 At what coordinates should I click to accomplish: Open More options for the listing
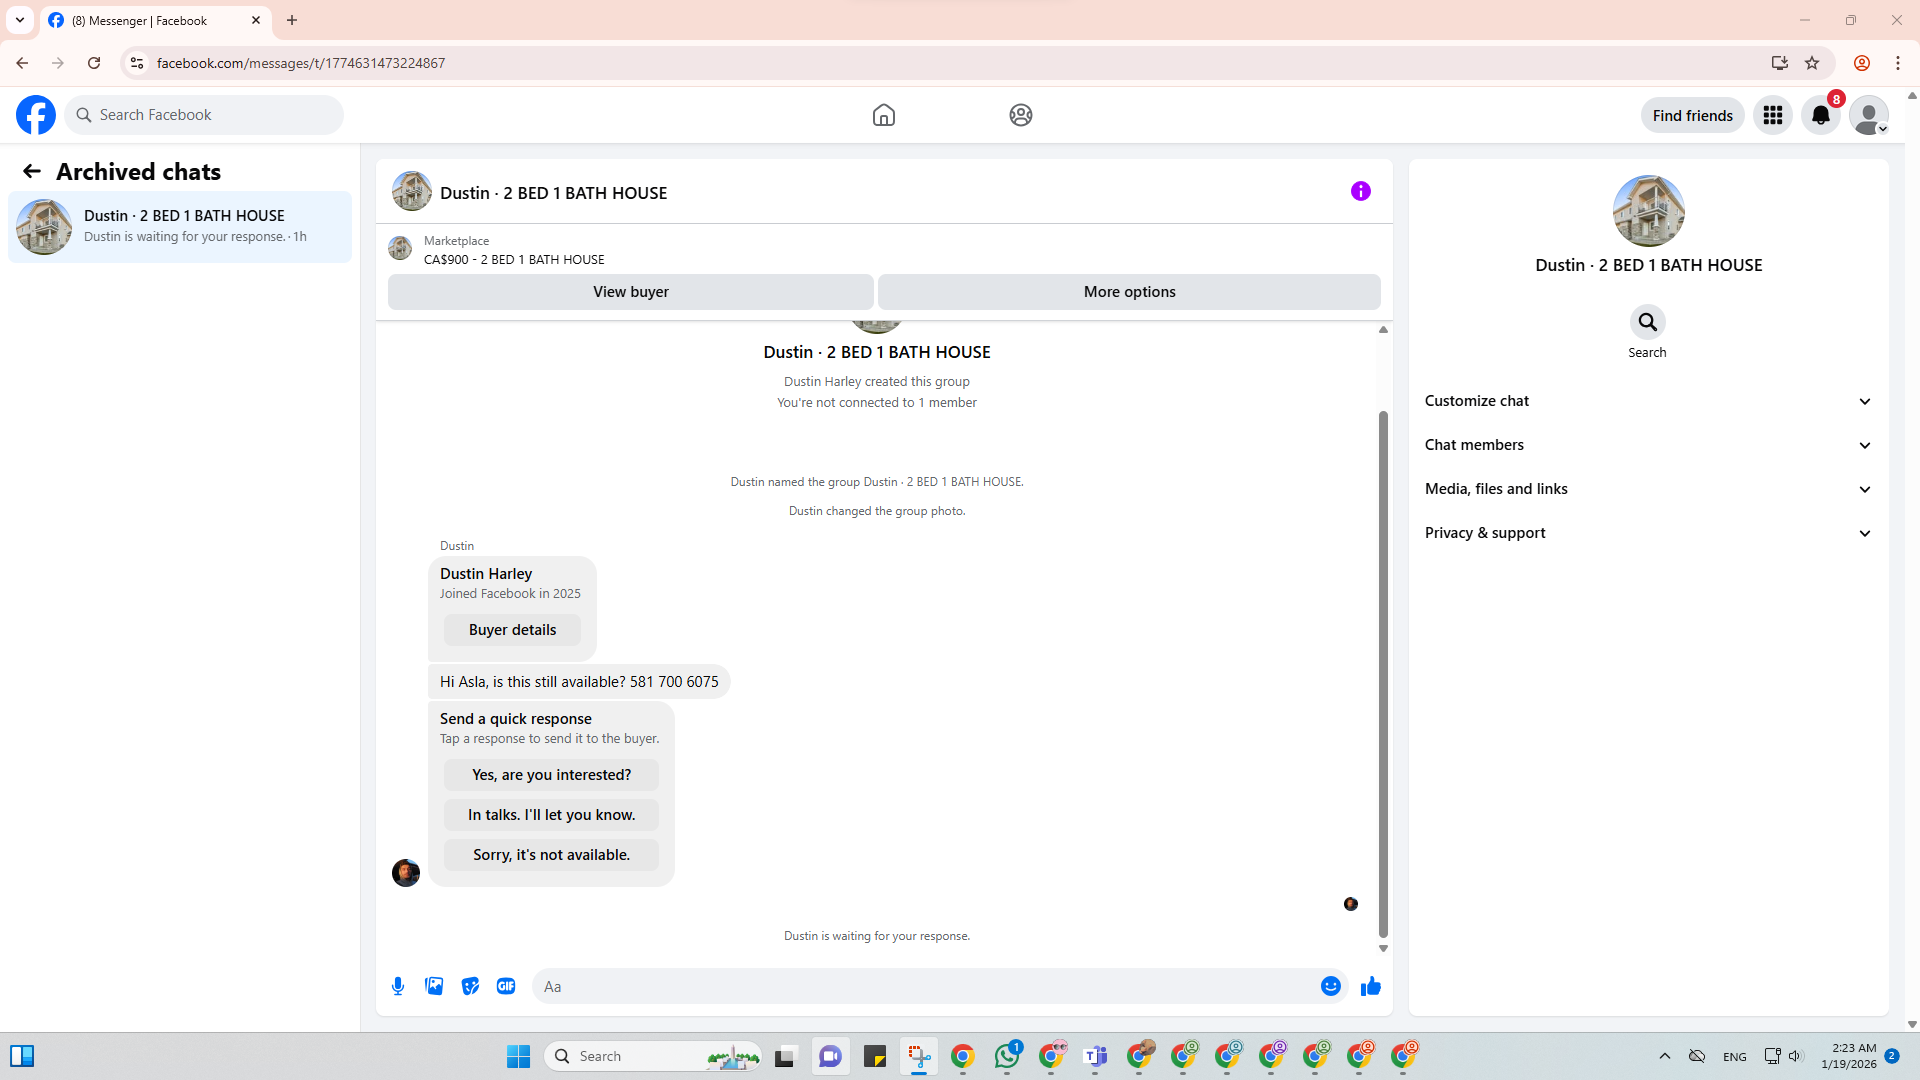pyautogui.click(x=1130, y=292)
